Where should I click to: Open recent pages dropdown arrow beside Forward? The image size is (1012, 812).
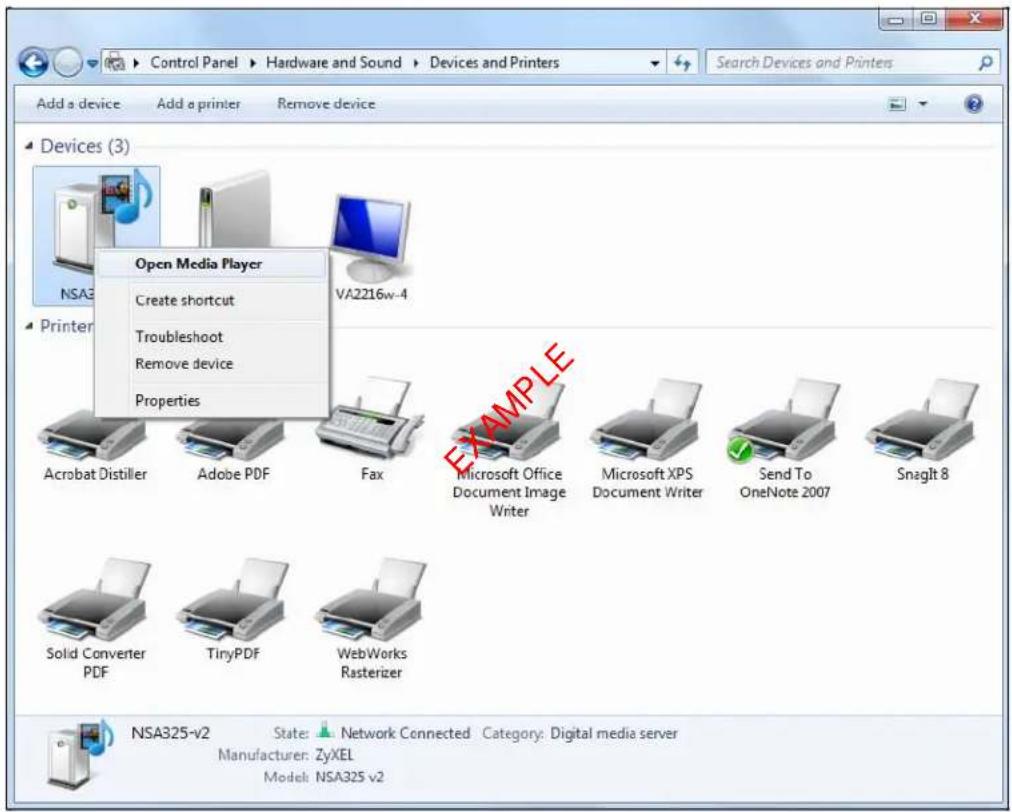coord(92,63)
